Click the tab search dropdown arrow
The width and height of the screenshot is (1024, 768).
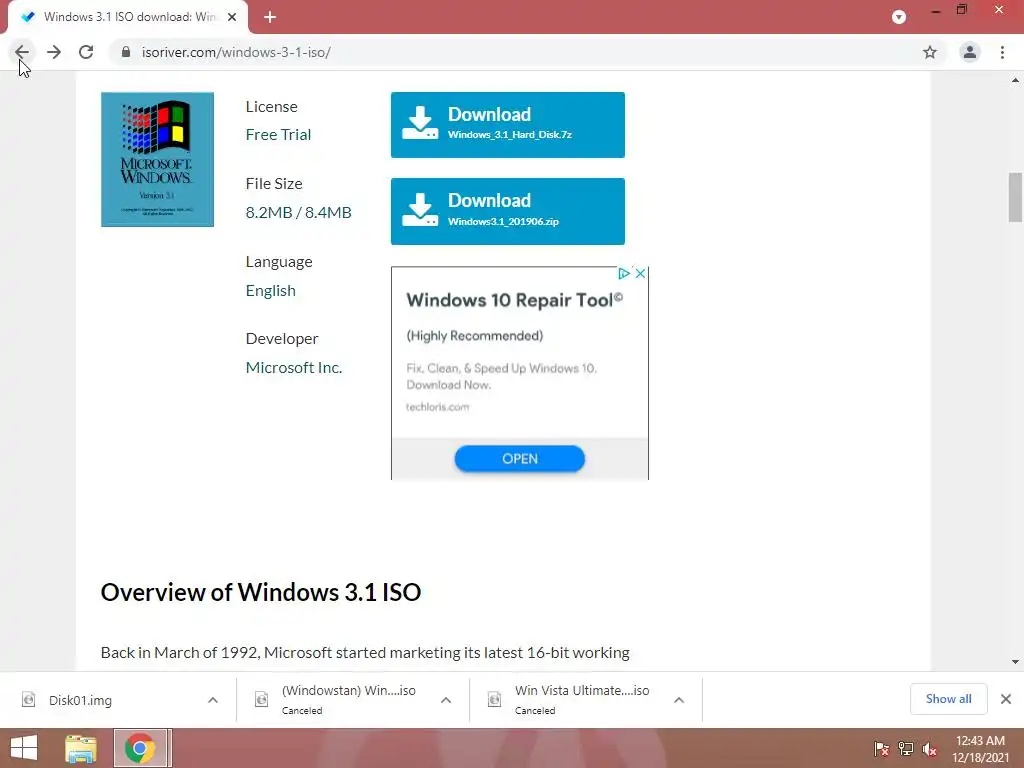(x=899, y=17)
